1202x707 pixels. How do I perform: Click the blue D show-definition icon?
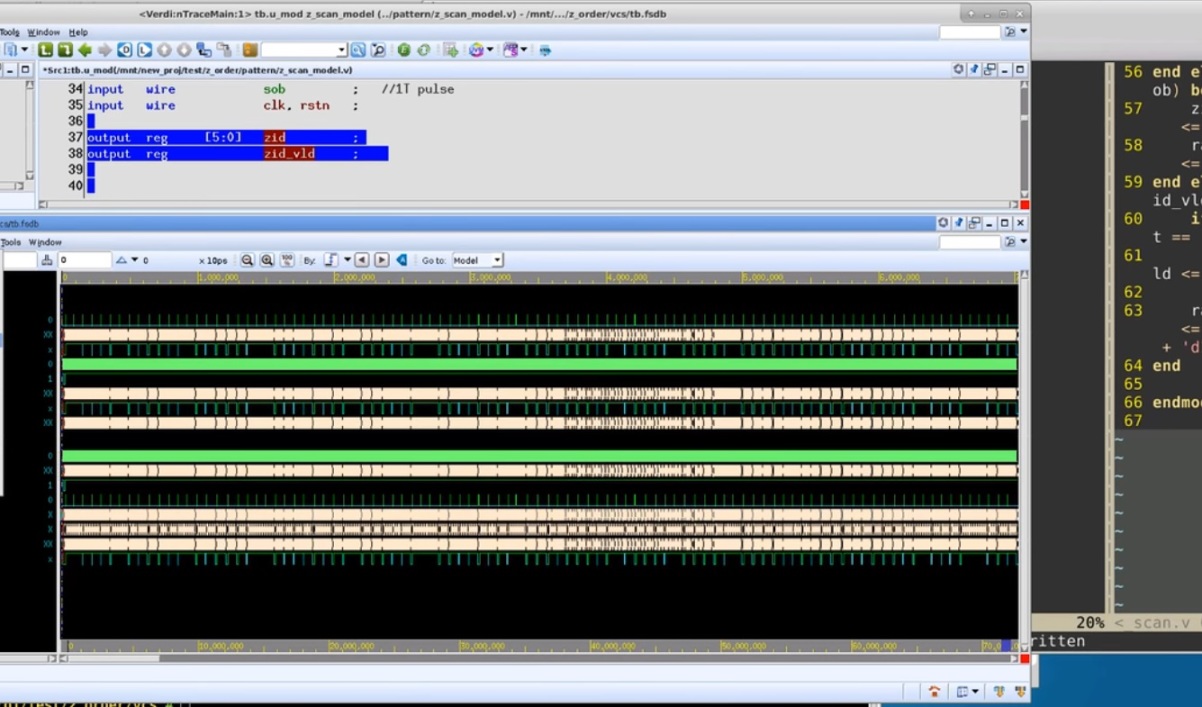coord(124,50)
